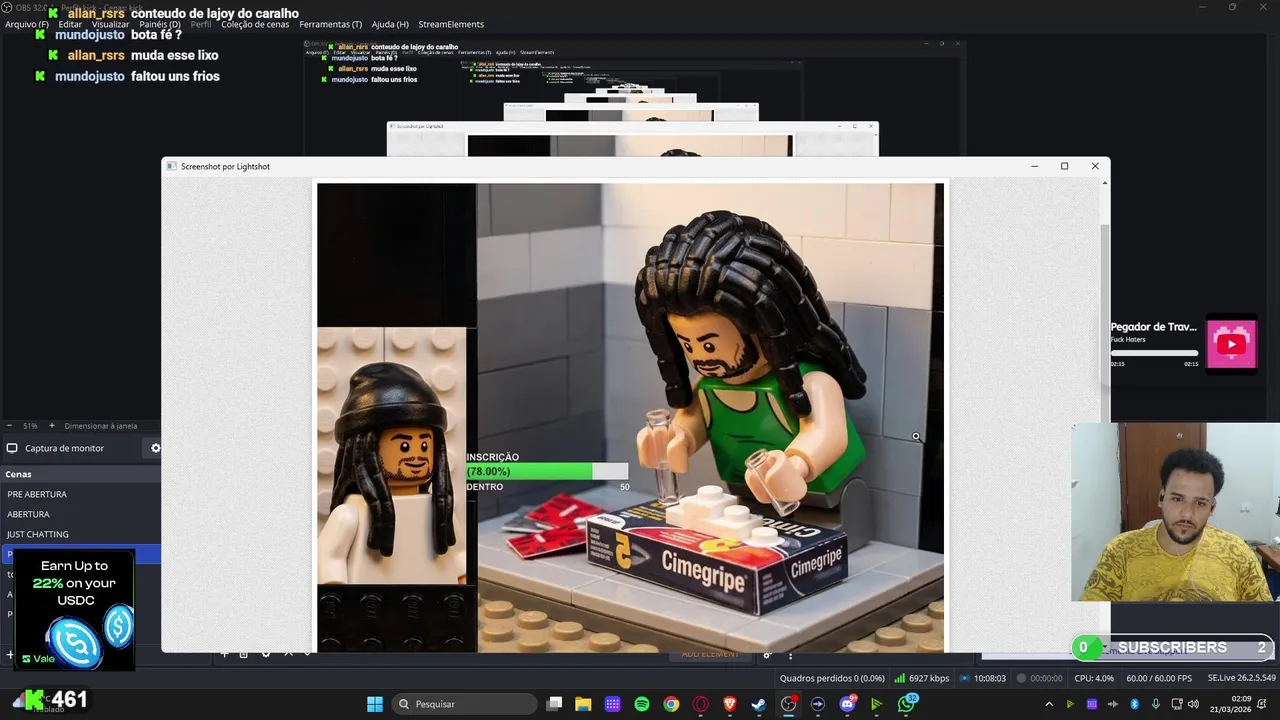Open Opera browser from the taskbar
The width and height of the screenshot is (1280, 720).
[701, 704]
